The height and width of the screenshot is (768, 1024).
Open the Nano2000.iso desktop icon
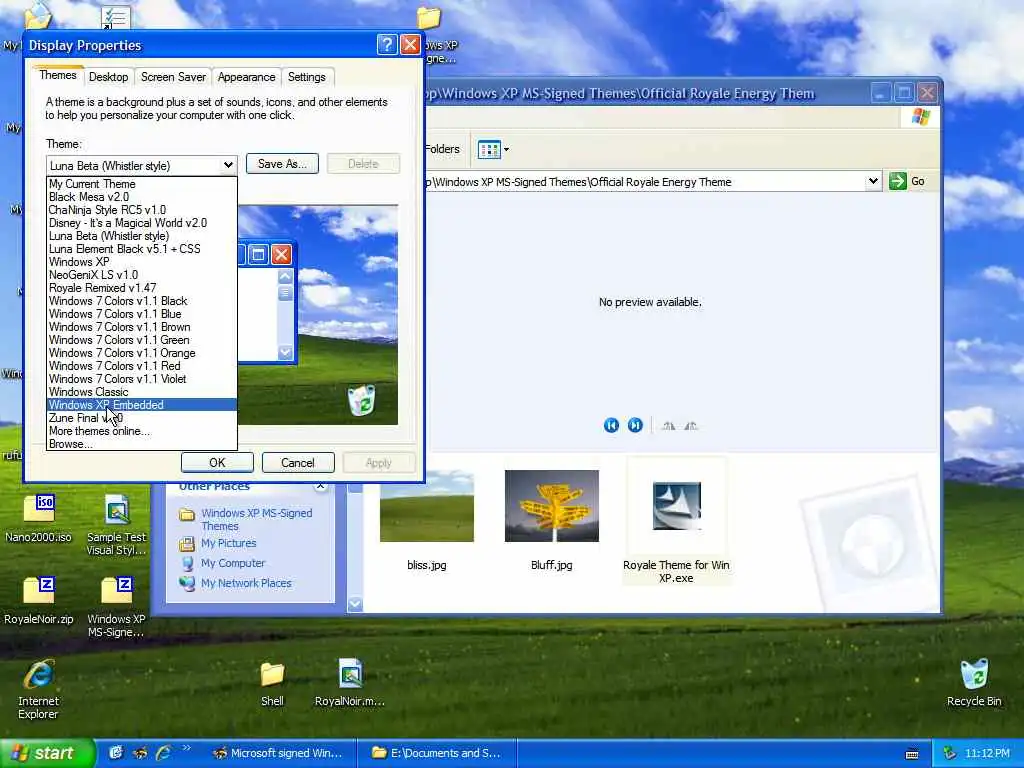tap(39, 509)
